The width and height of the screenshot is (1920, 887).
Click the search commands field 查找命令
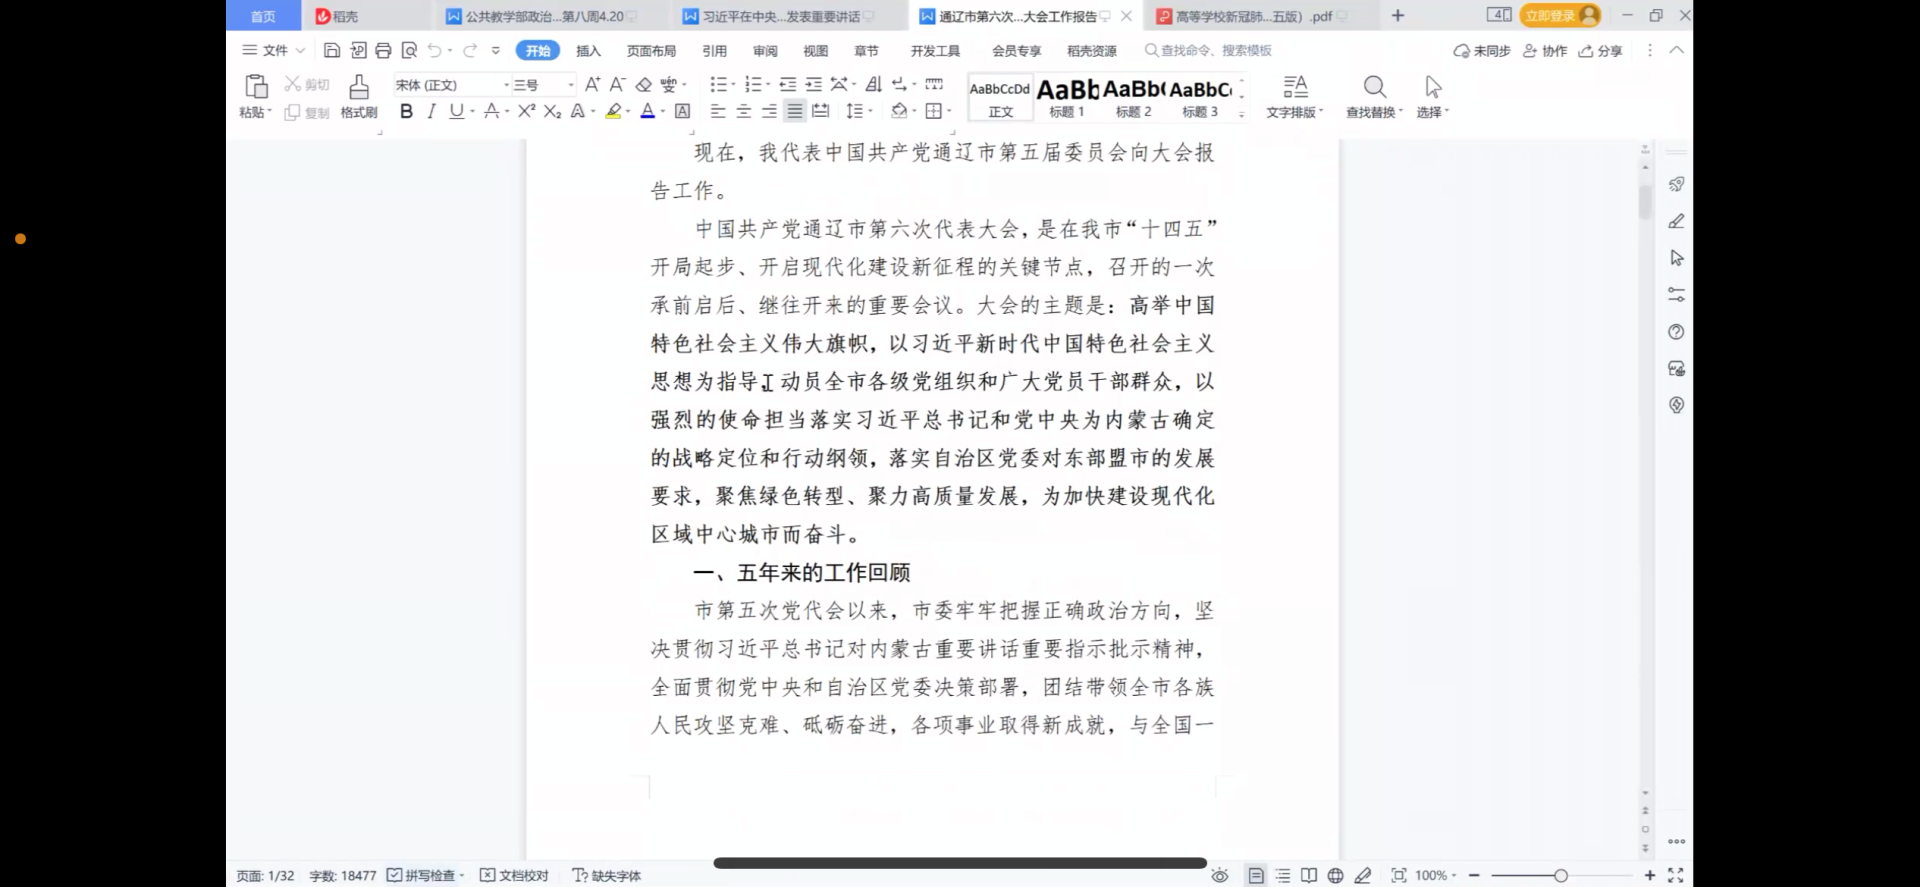pos(1208,50)
